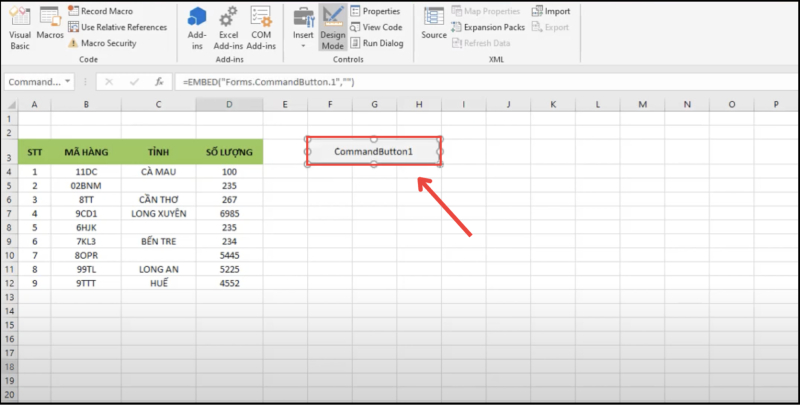The image size is (800, 405).
Task: Select cell with value 234
Action: (x=229, y=241)
